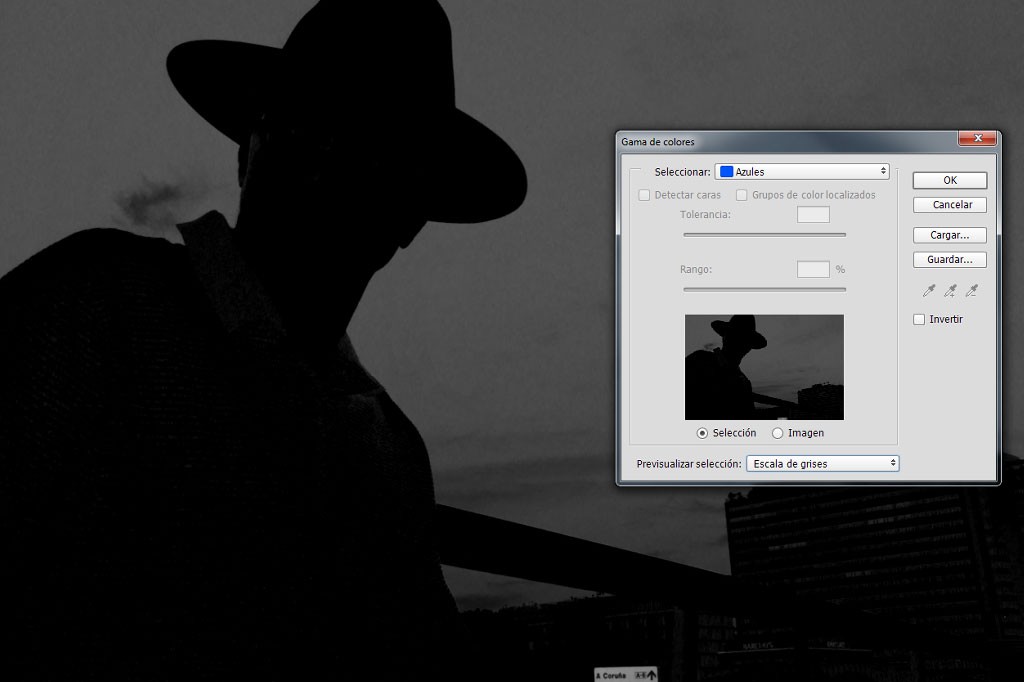Select the plain eyedropper tool
Screen dimensions: 1024x682
pyautogui.click(x=929, y=291)
